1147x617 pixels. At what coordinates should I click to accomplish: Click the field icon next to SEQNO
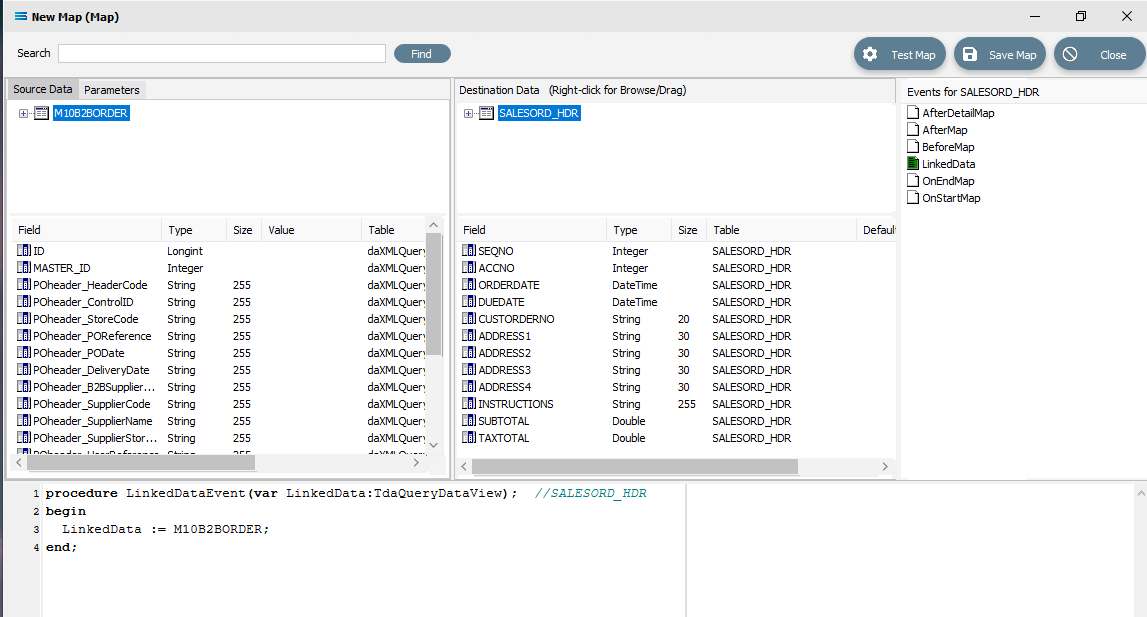(469, 250)
